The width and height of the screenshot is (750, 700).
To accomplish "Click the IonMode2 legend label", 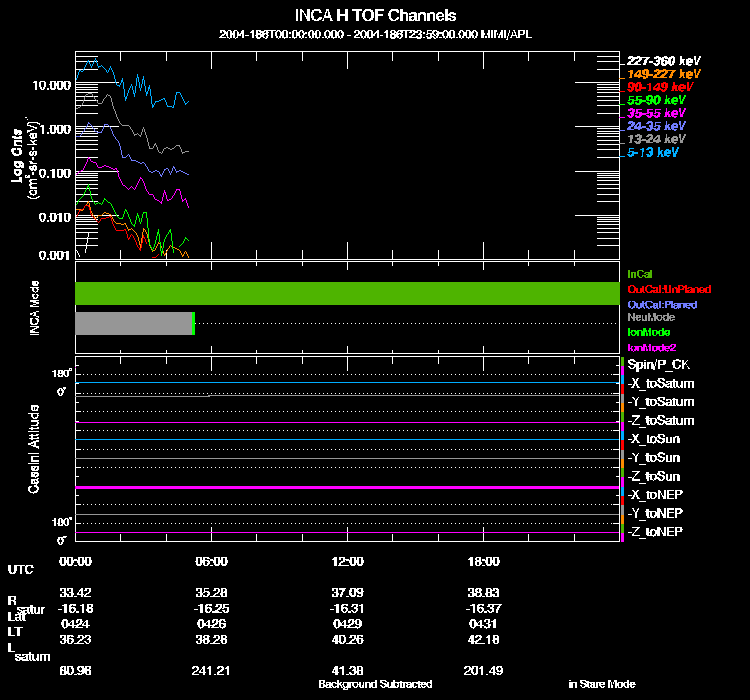I will coord(651,347).
